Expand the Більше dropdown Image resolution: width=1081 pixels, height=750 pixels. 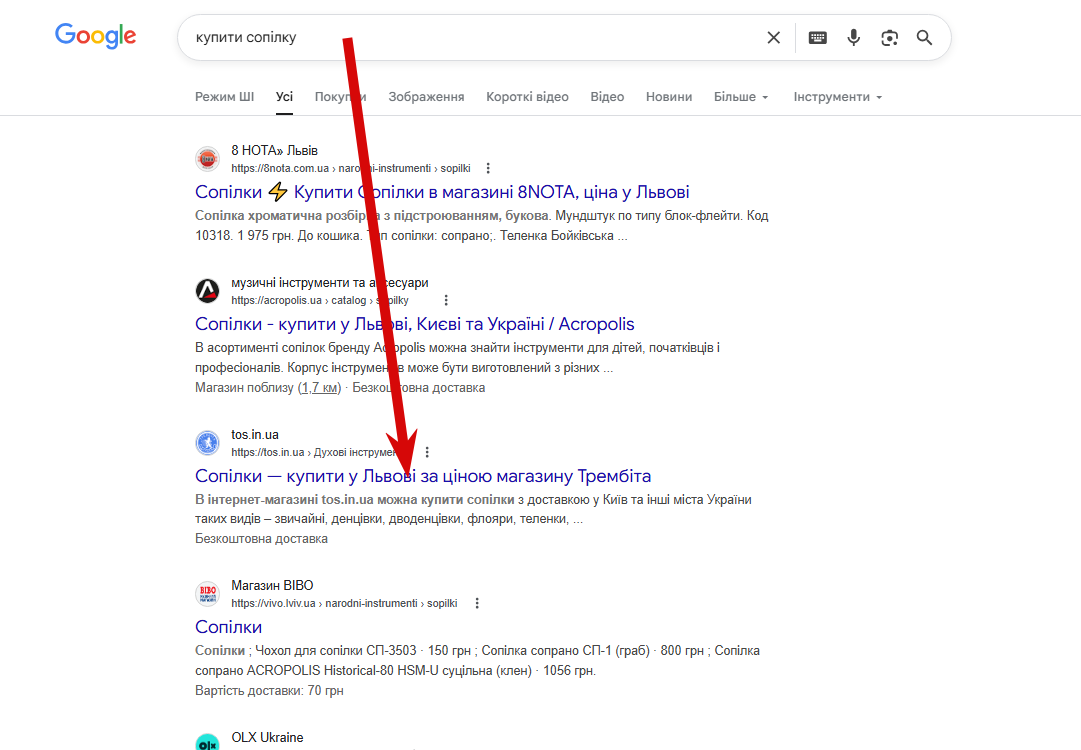[741, 97]
